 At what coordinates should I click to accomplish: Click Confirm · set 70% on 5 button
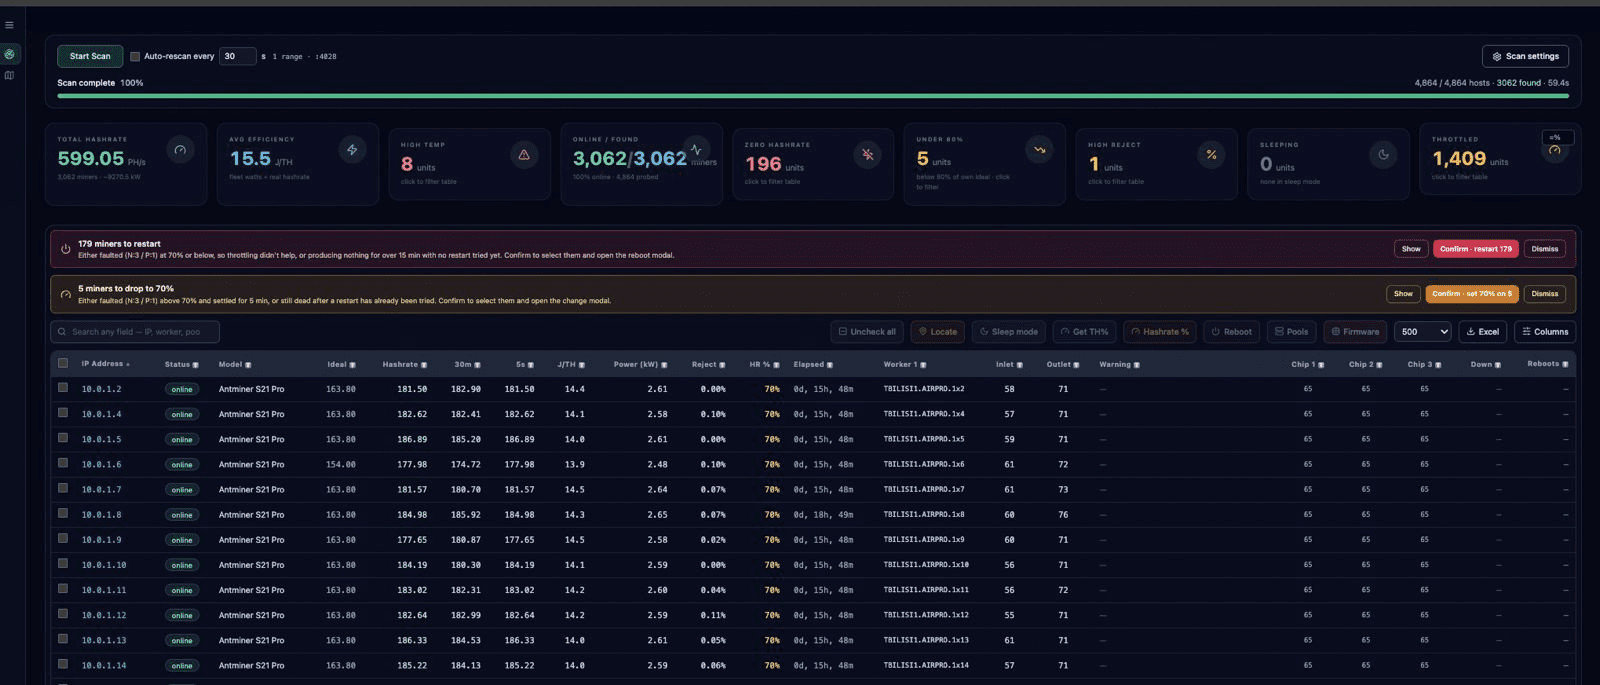[1472, 294]
